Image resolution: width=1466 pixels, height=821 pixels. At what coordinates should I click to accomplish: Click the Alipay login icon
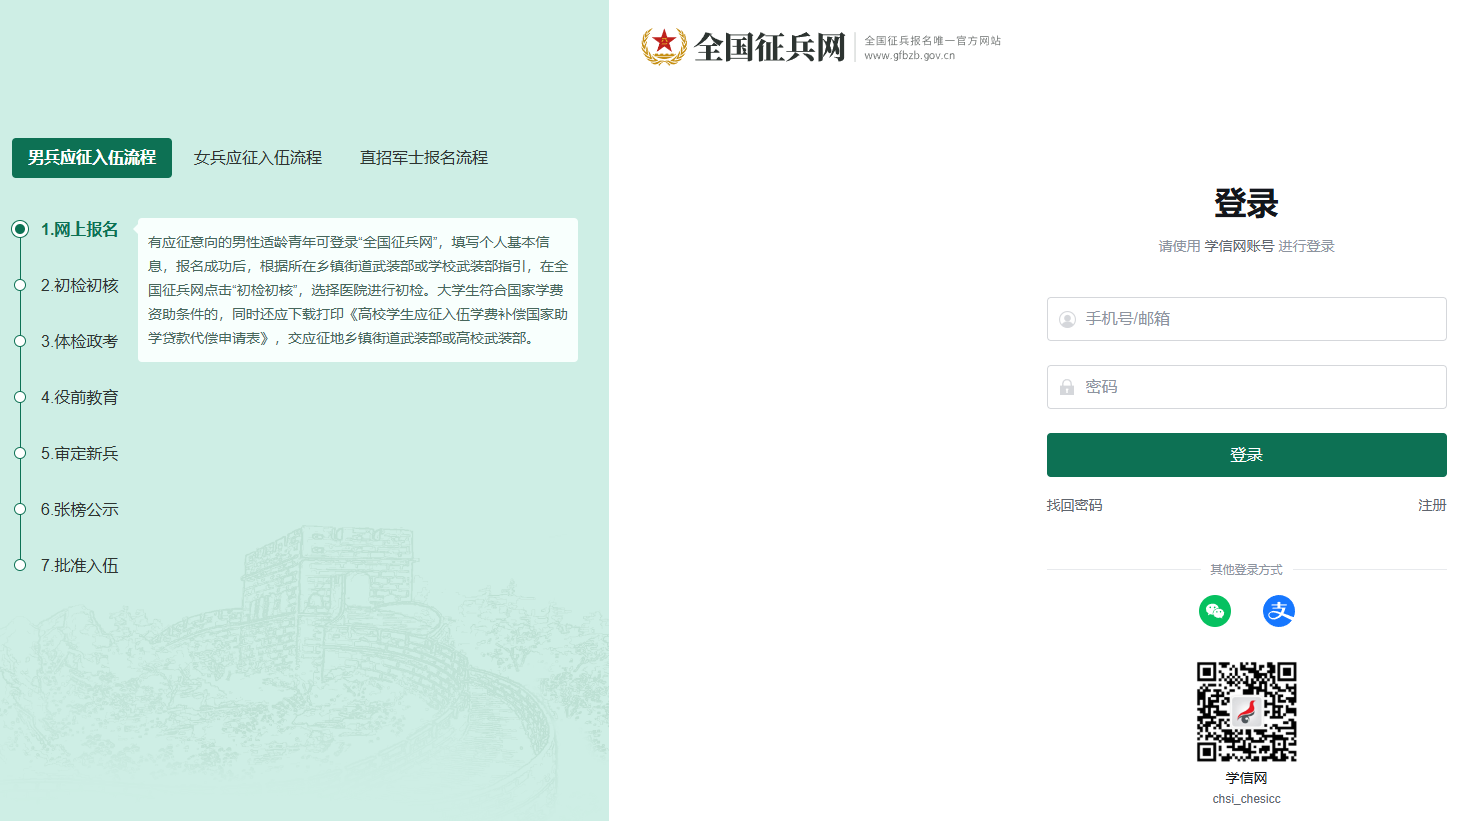click(1278, 611)
